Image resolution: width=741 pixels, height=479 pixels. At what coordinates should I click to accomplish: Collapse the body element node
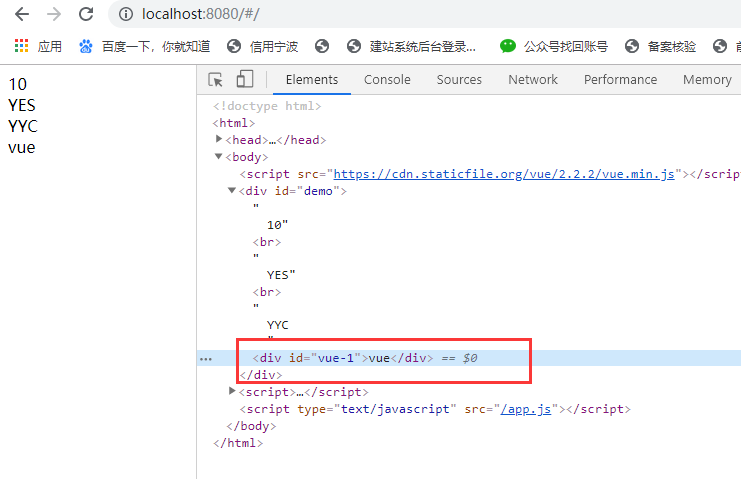(218, 156)
